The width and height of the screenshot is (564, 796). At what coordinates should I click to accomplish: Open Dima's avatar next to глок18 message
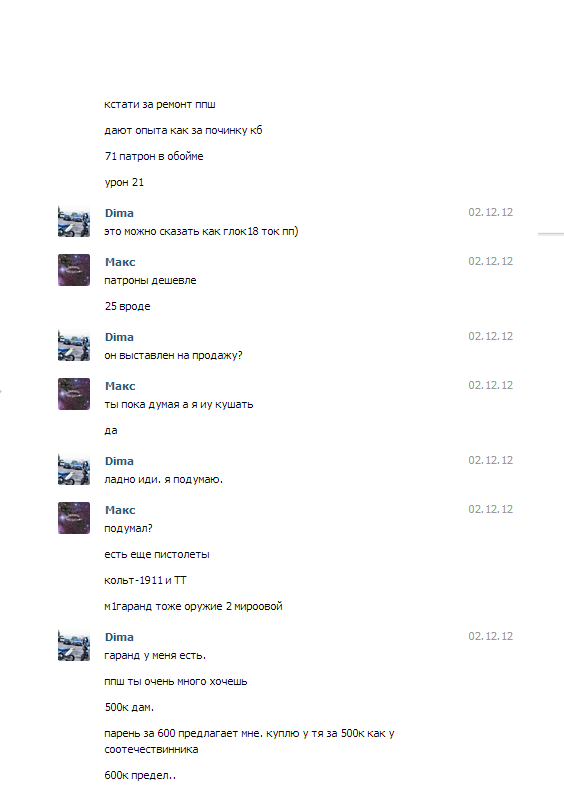pos(74,221)
